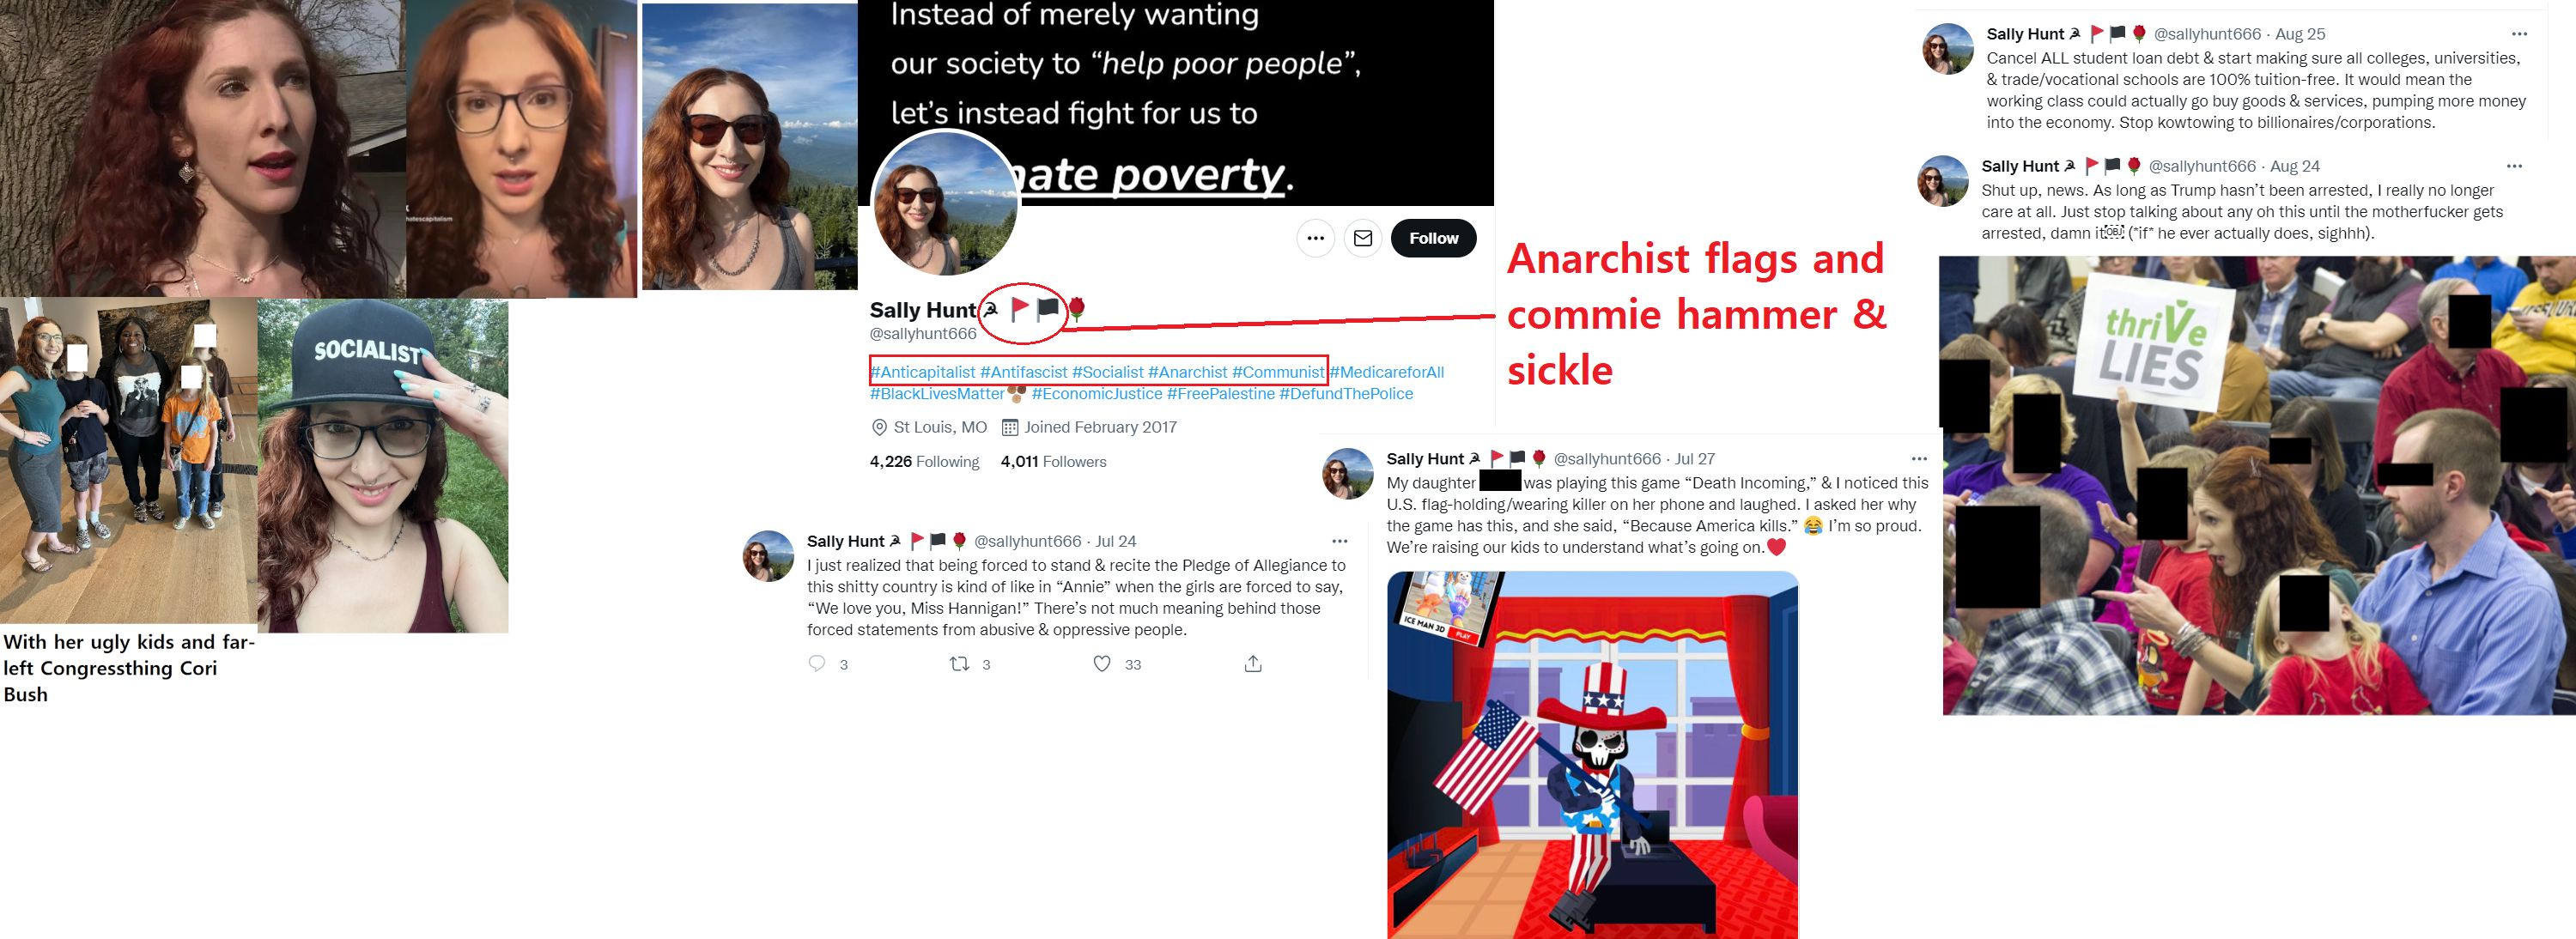Click the #DefundThePolice hashtag link
Viewport: 2576px width, 939px height.
point(1346,394)
